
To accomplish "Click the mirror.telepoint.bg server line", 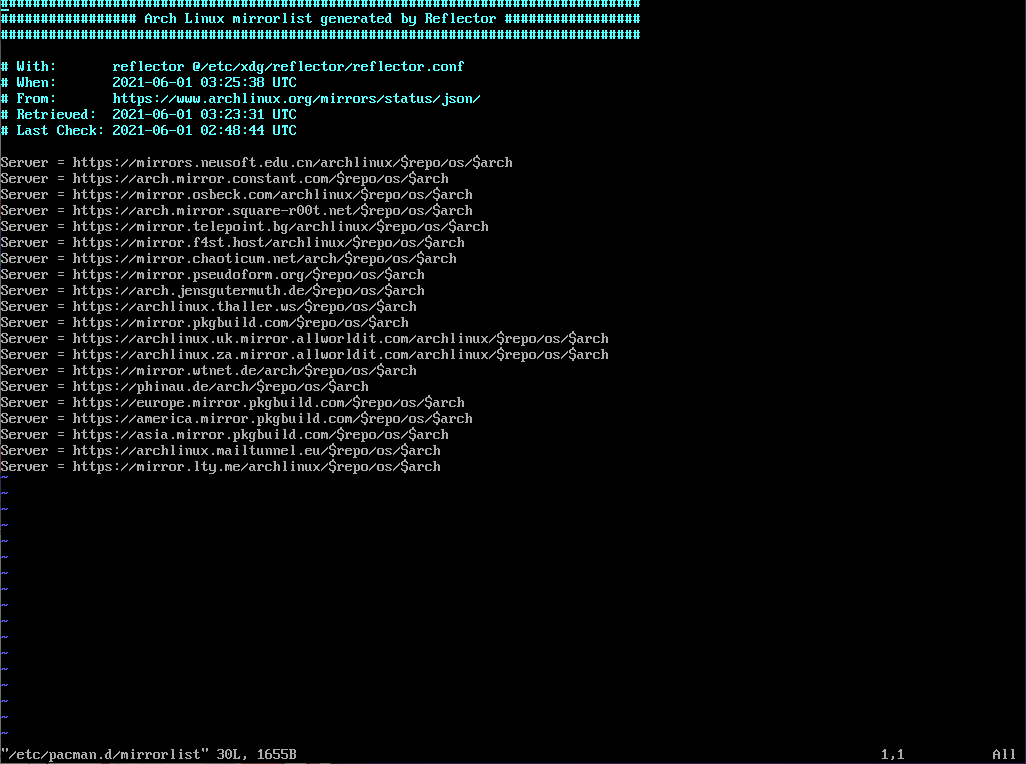I will coord(244,226).
